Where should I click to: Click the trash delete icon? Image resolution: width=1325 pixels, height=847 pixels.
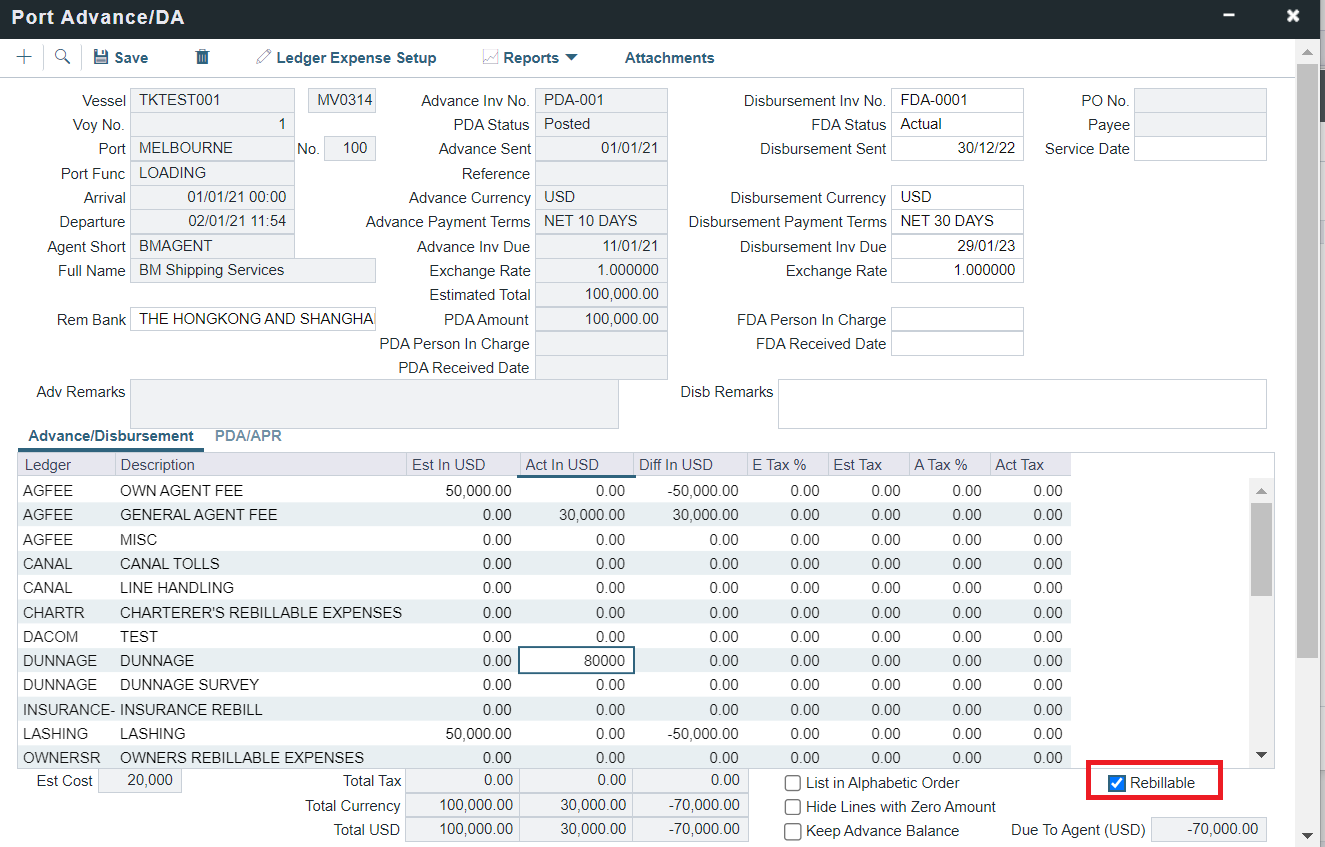(x=202, y=58)
